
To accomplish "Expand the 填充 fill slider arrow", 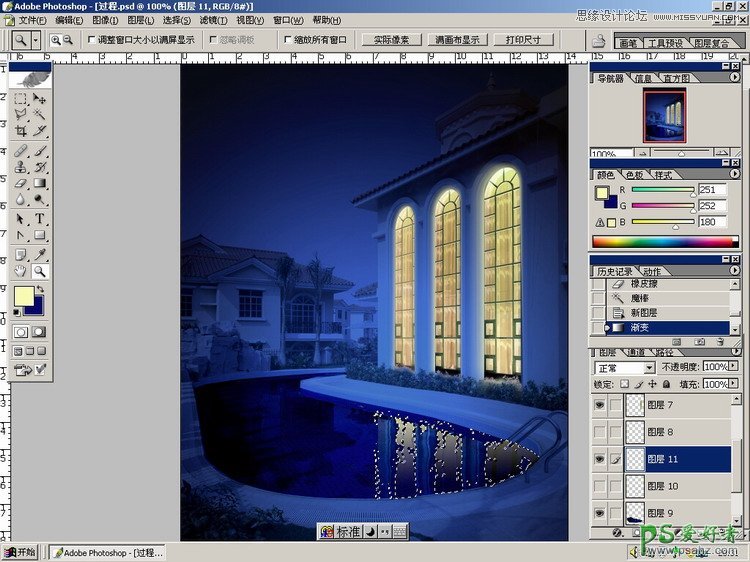I will (735, 384).
